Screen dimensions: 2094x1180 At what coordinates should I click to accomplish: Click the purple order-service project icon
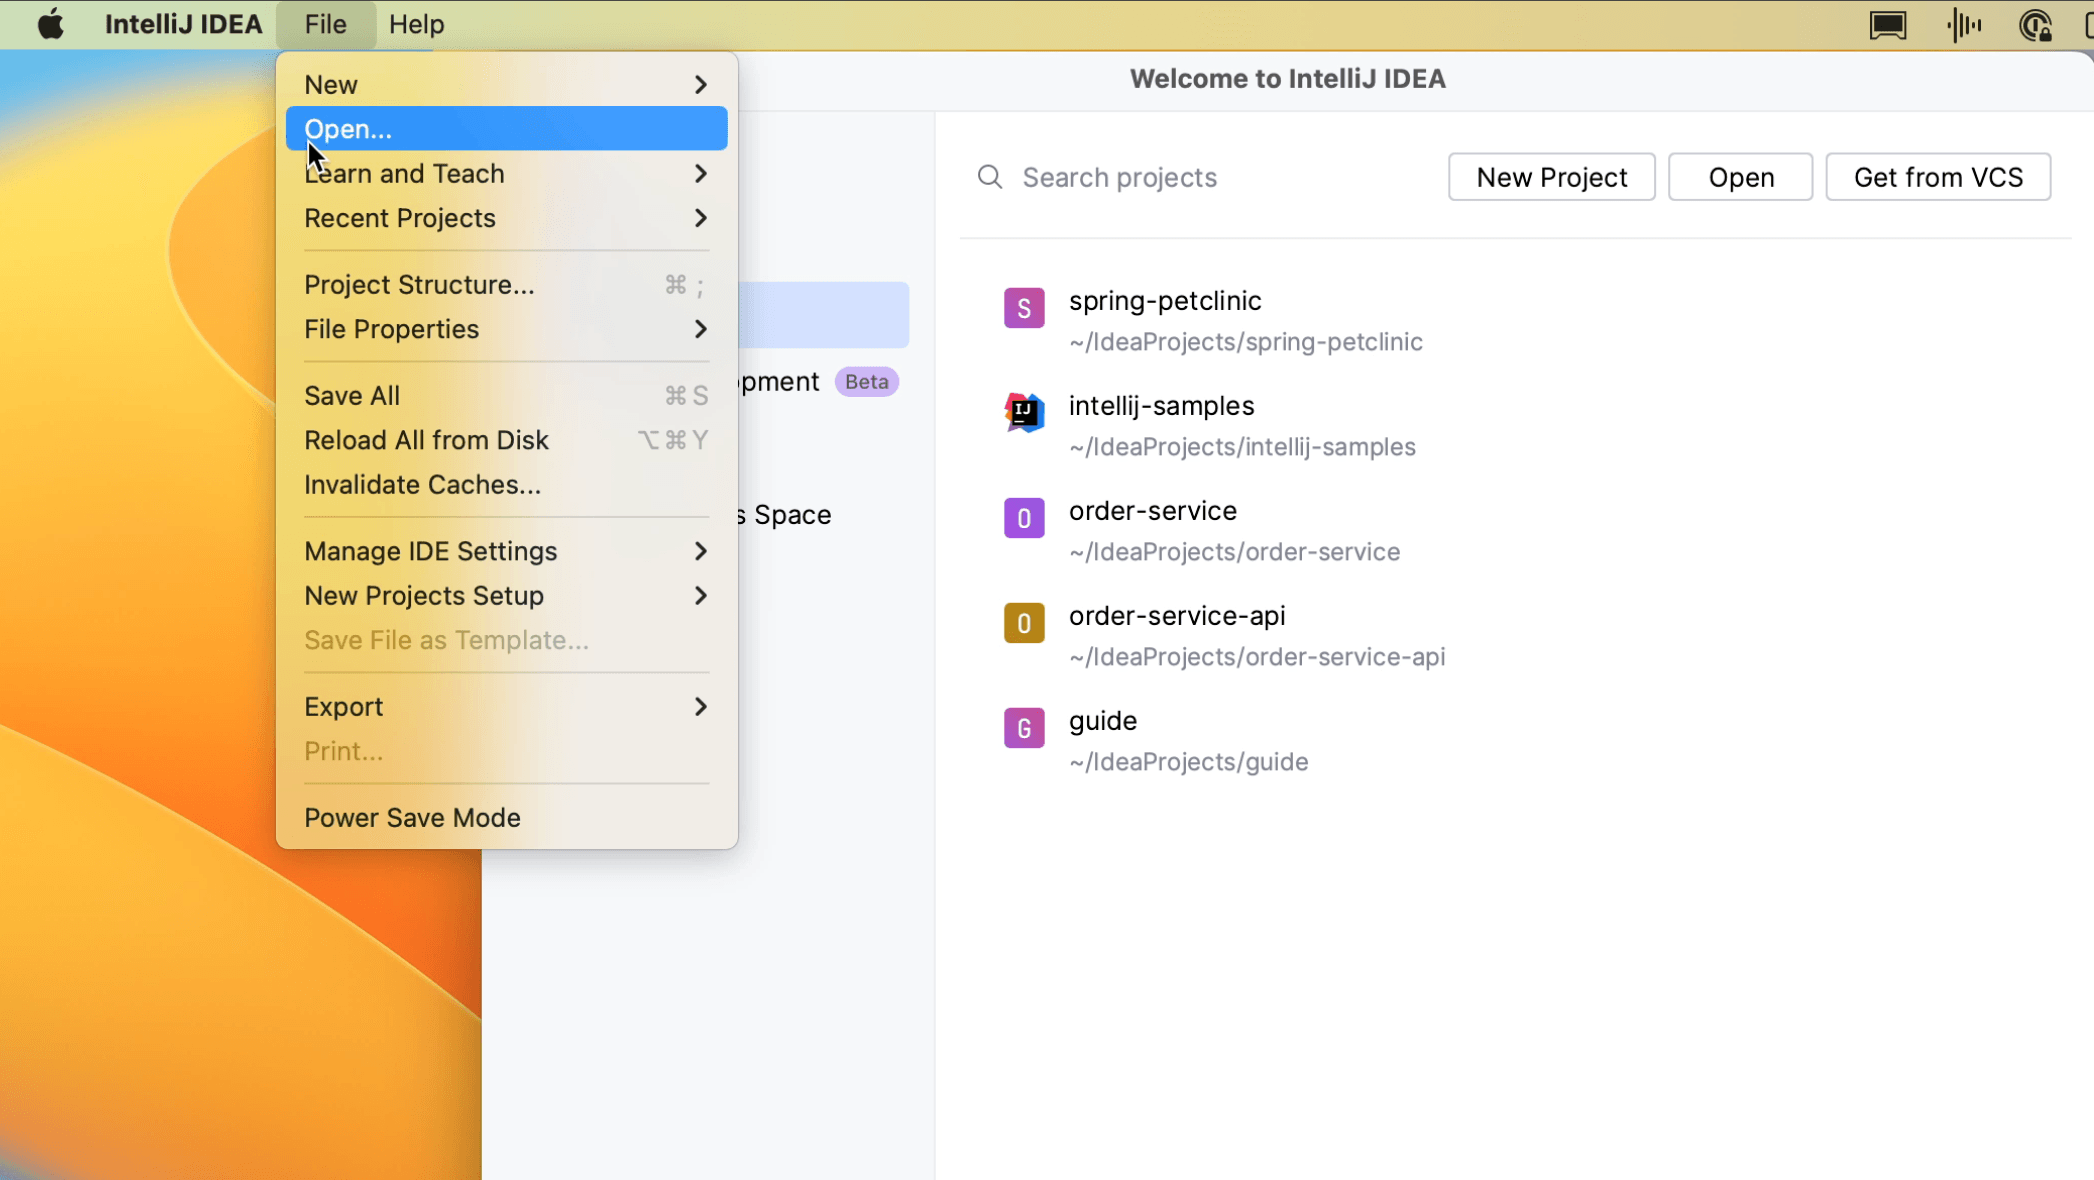pyautogui.click(x=1024, y=518)
